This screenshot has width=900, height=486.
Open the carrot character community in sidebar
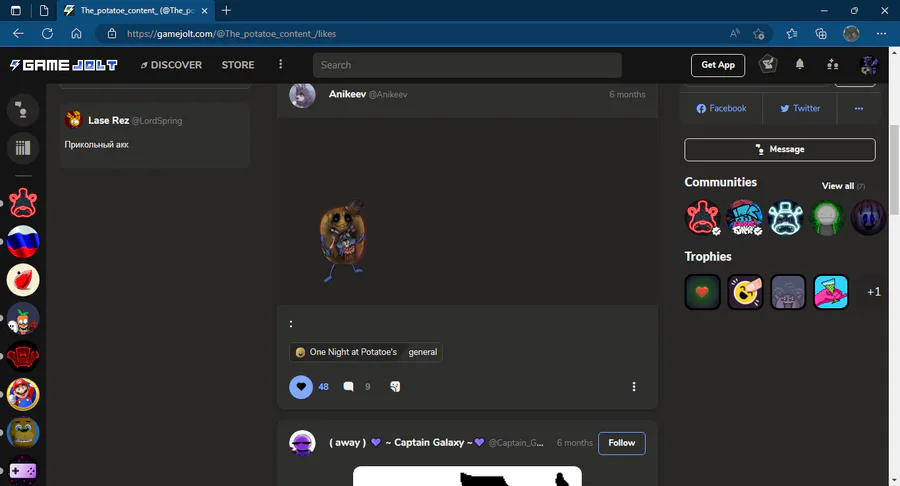click(23, 318)
